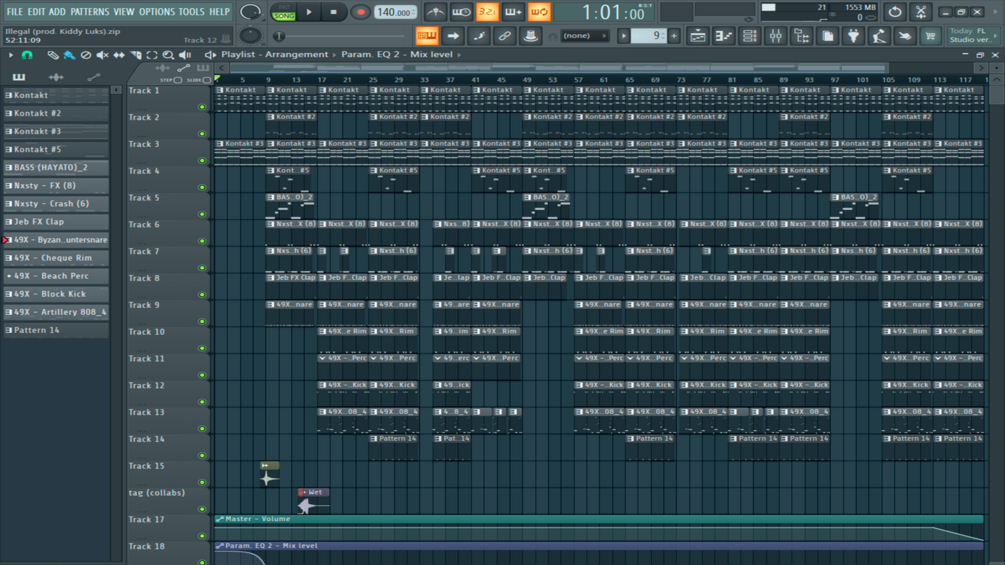
Task: Open the PATTERNS menu
Action: 90,12
